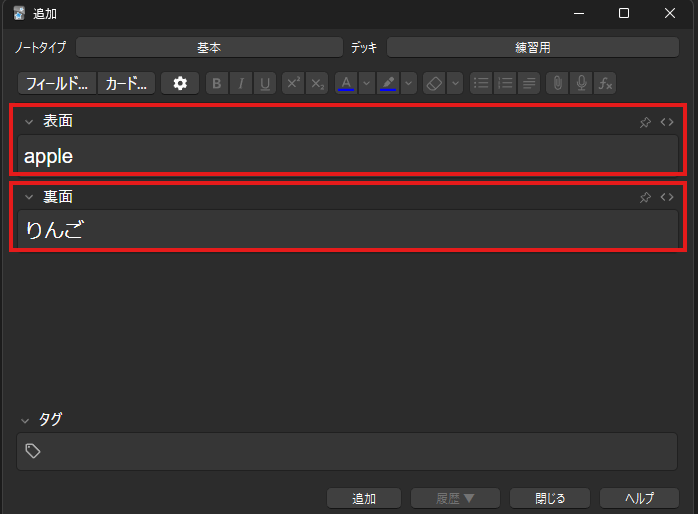Open the note type selector labeled 基本
The image size is (698, 514).
(x=208, y=47)
